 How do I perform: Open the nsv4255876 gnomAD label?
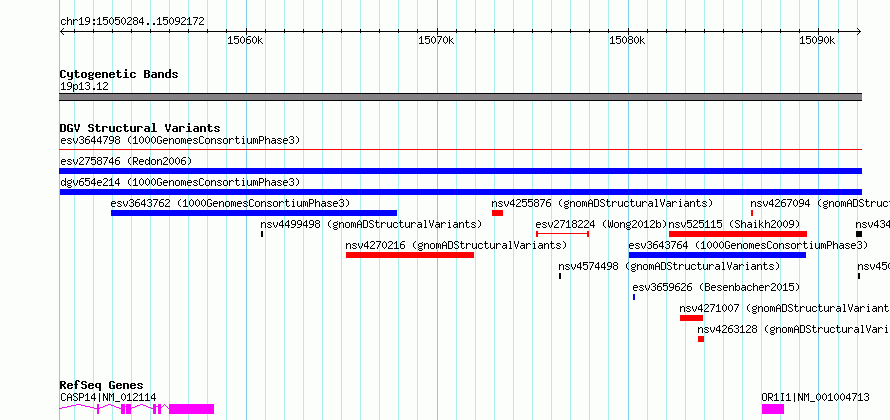point(602,203)
